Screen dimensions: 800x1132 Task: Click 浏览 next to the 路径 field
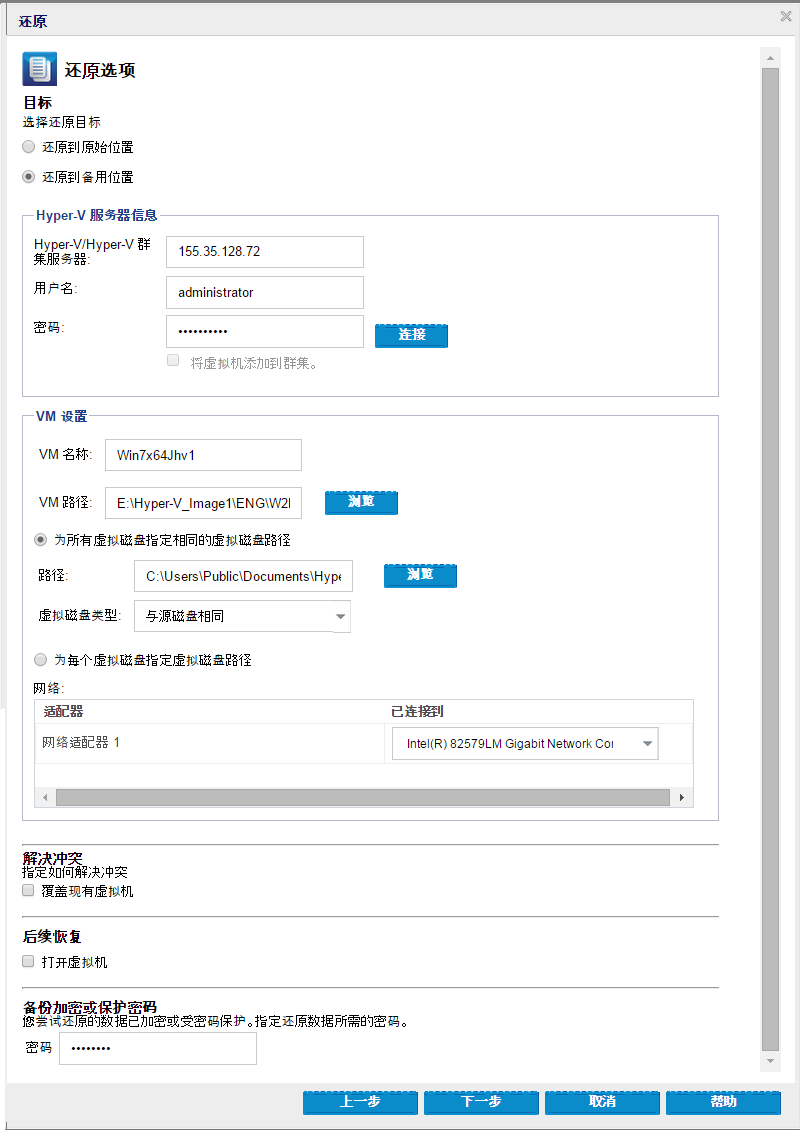pos(420,576)
